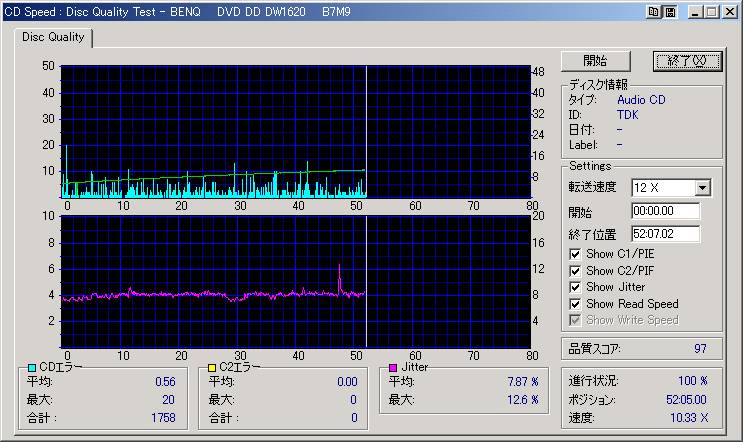Screen dimensions: 743x442
Task: Disable the Show Jitter checkbox
Action: (x=575, y=287)
